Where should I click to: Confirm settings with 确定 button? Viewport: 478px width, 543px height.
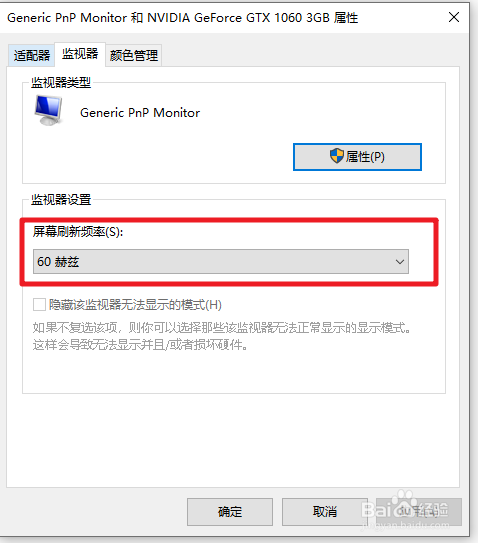[x=230, y=512]
